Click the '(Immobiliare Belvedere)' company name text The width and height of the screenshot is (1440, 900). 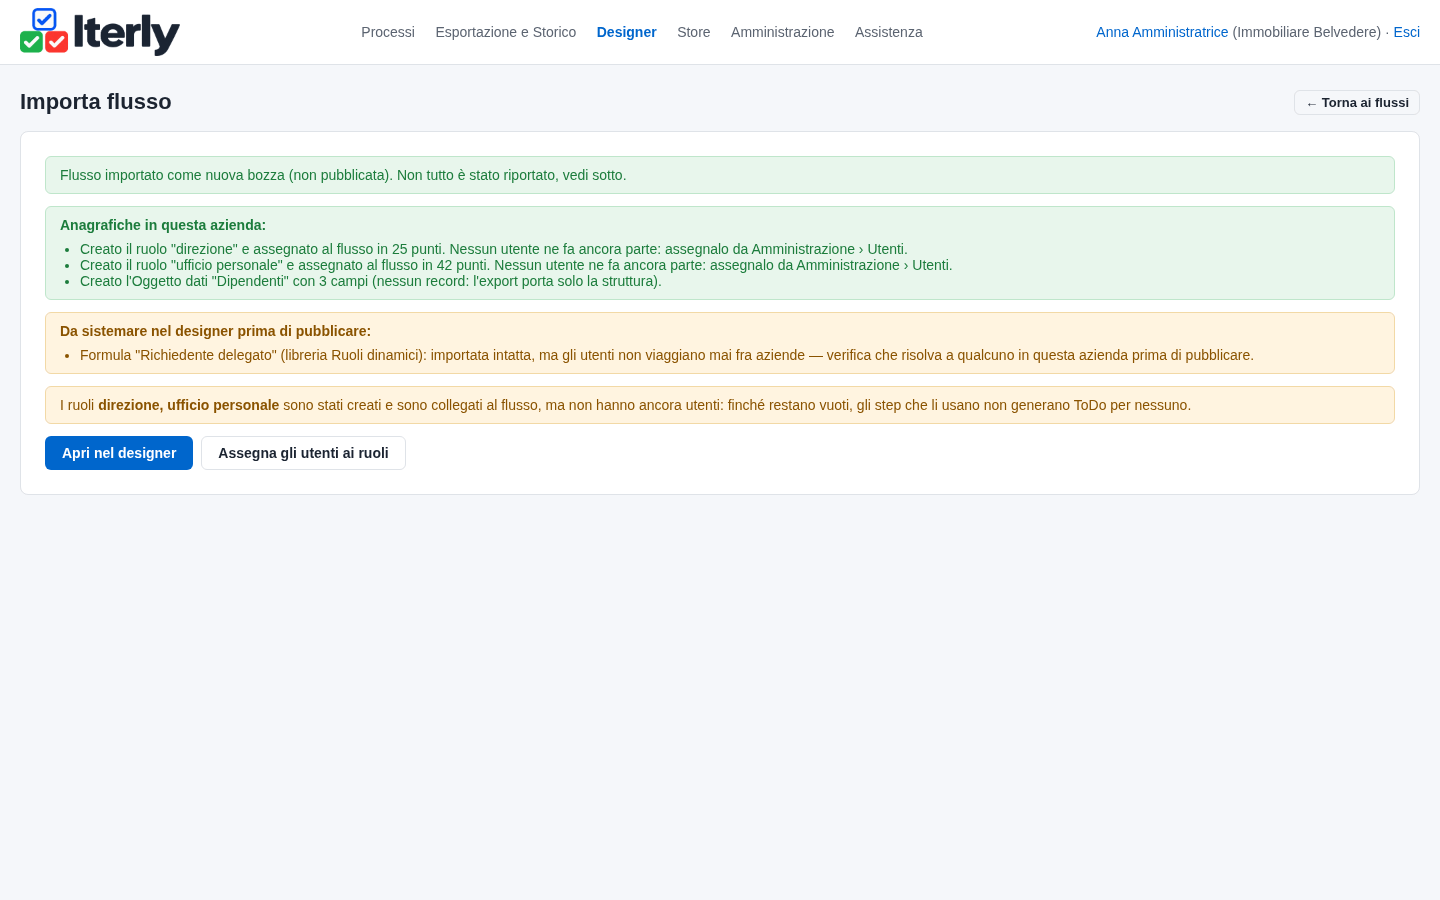[1307, 32]
